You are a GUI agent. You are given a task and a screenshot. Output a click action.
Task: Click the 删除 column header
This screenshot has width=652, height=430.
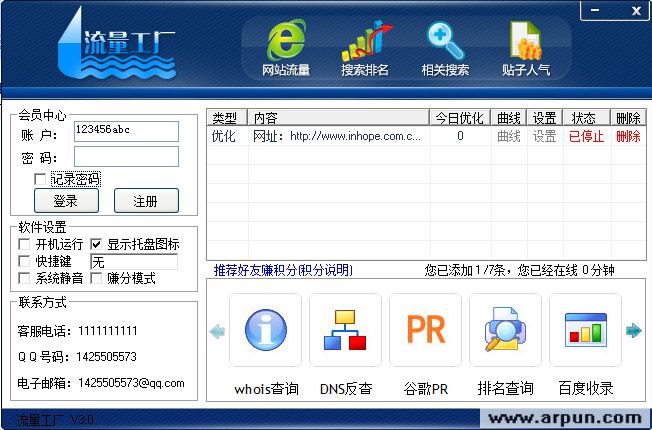[628, 118]
